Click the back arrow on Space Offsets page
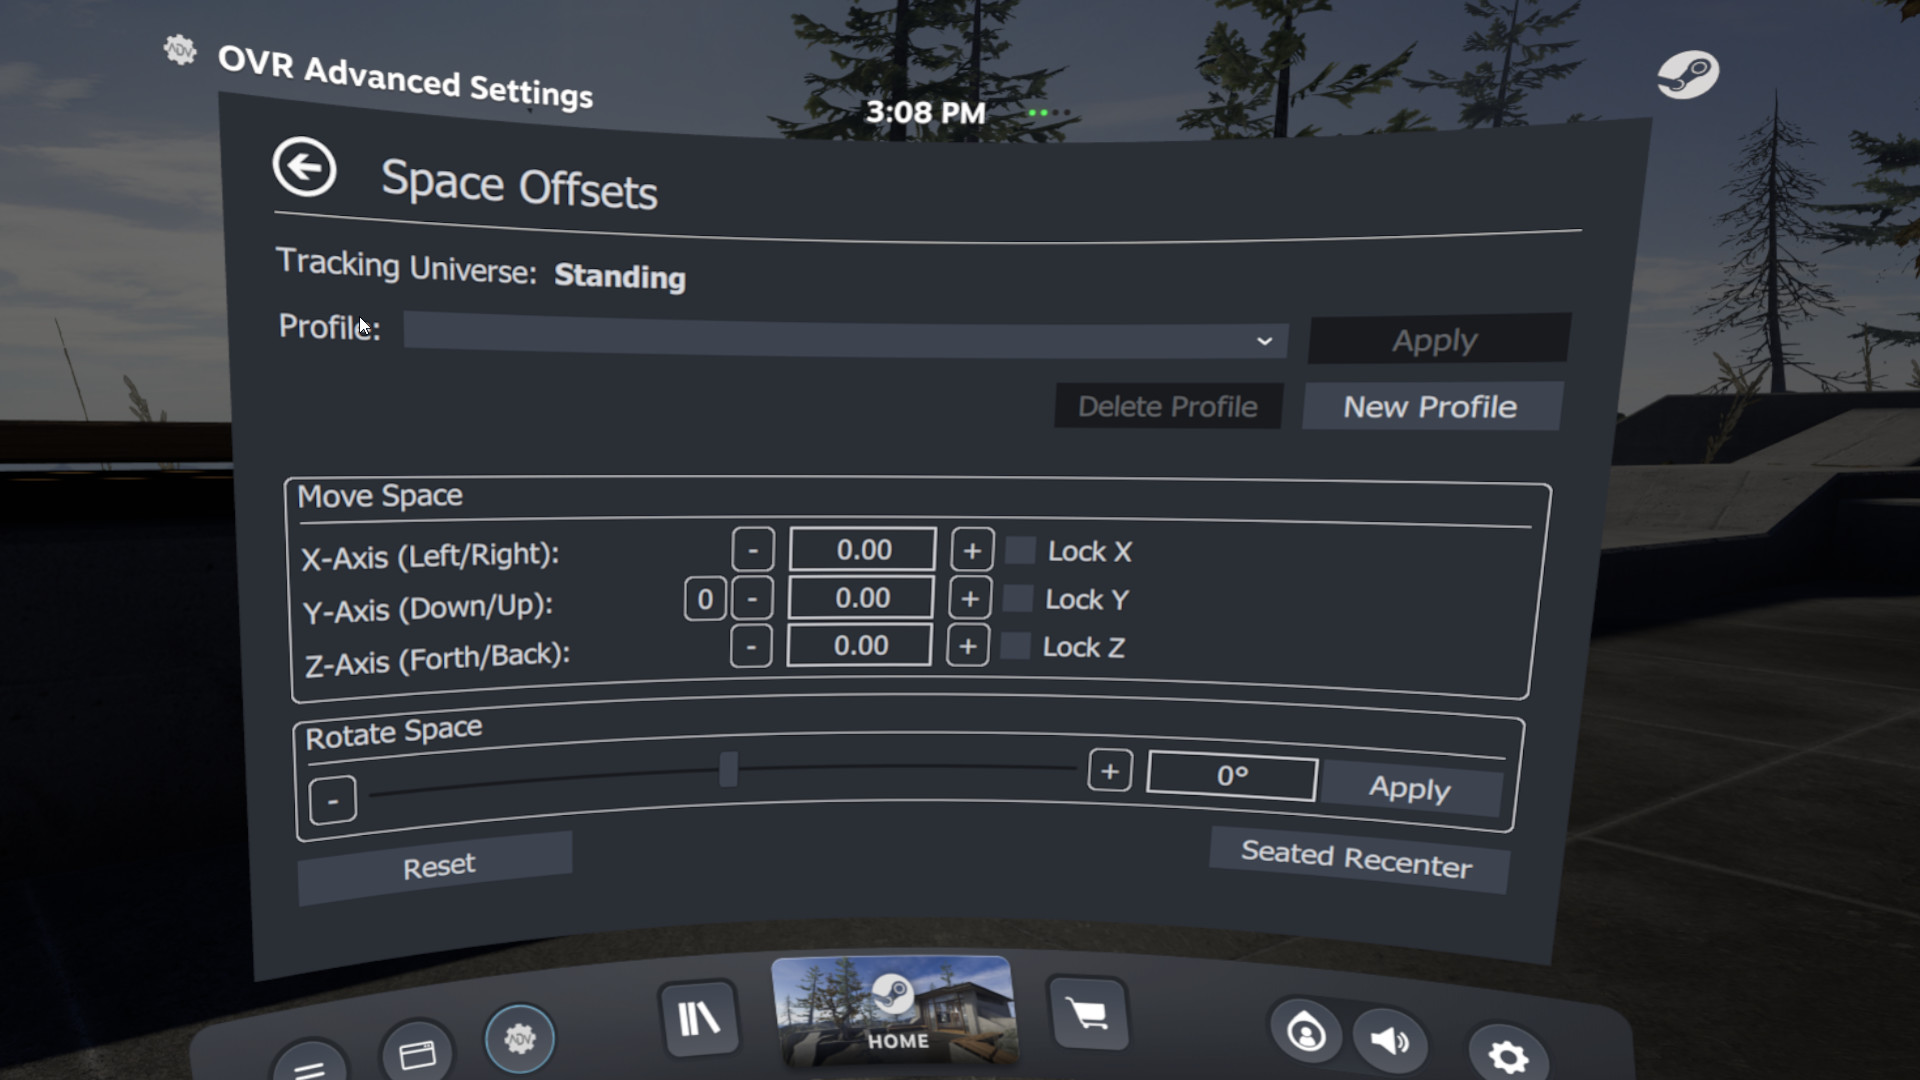 pyautogui.click(x=303, y=167)
